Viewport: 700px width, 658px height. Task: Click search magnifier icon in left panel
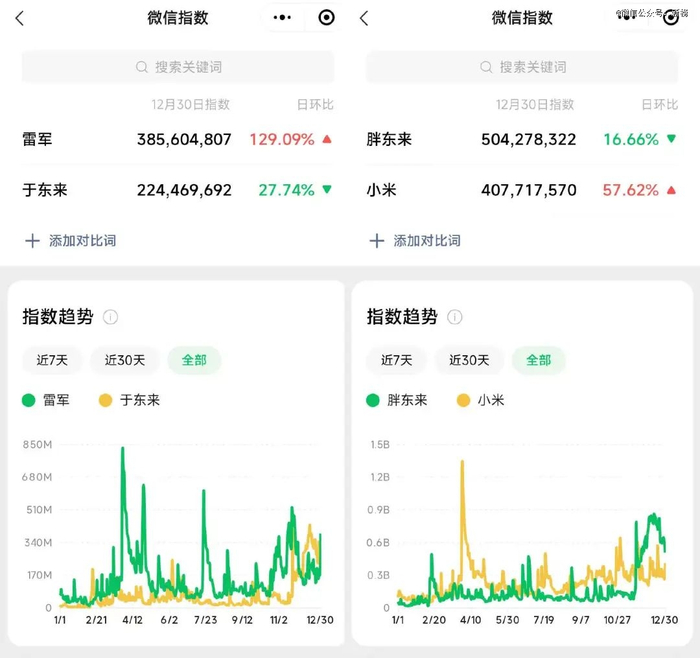(x=142, y=67)
